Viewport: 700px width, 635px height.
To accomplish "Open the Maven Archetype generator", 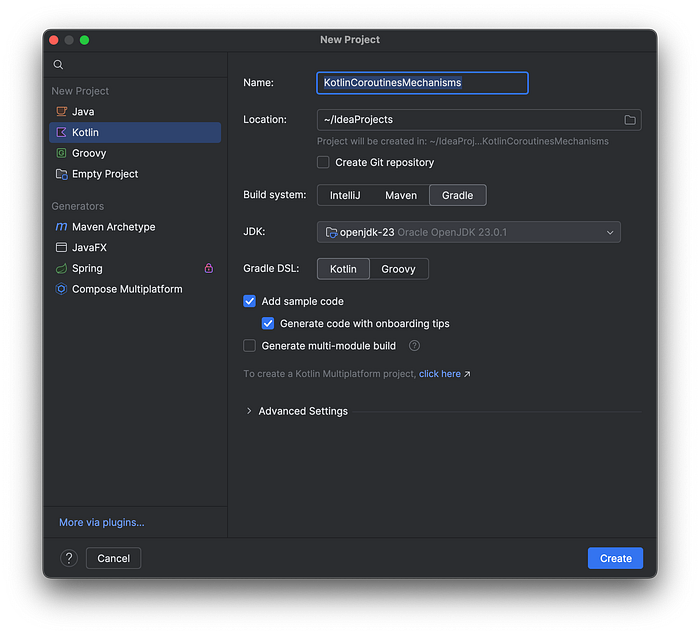I will 105,227.
